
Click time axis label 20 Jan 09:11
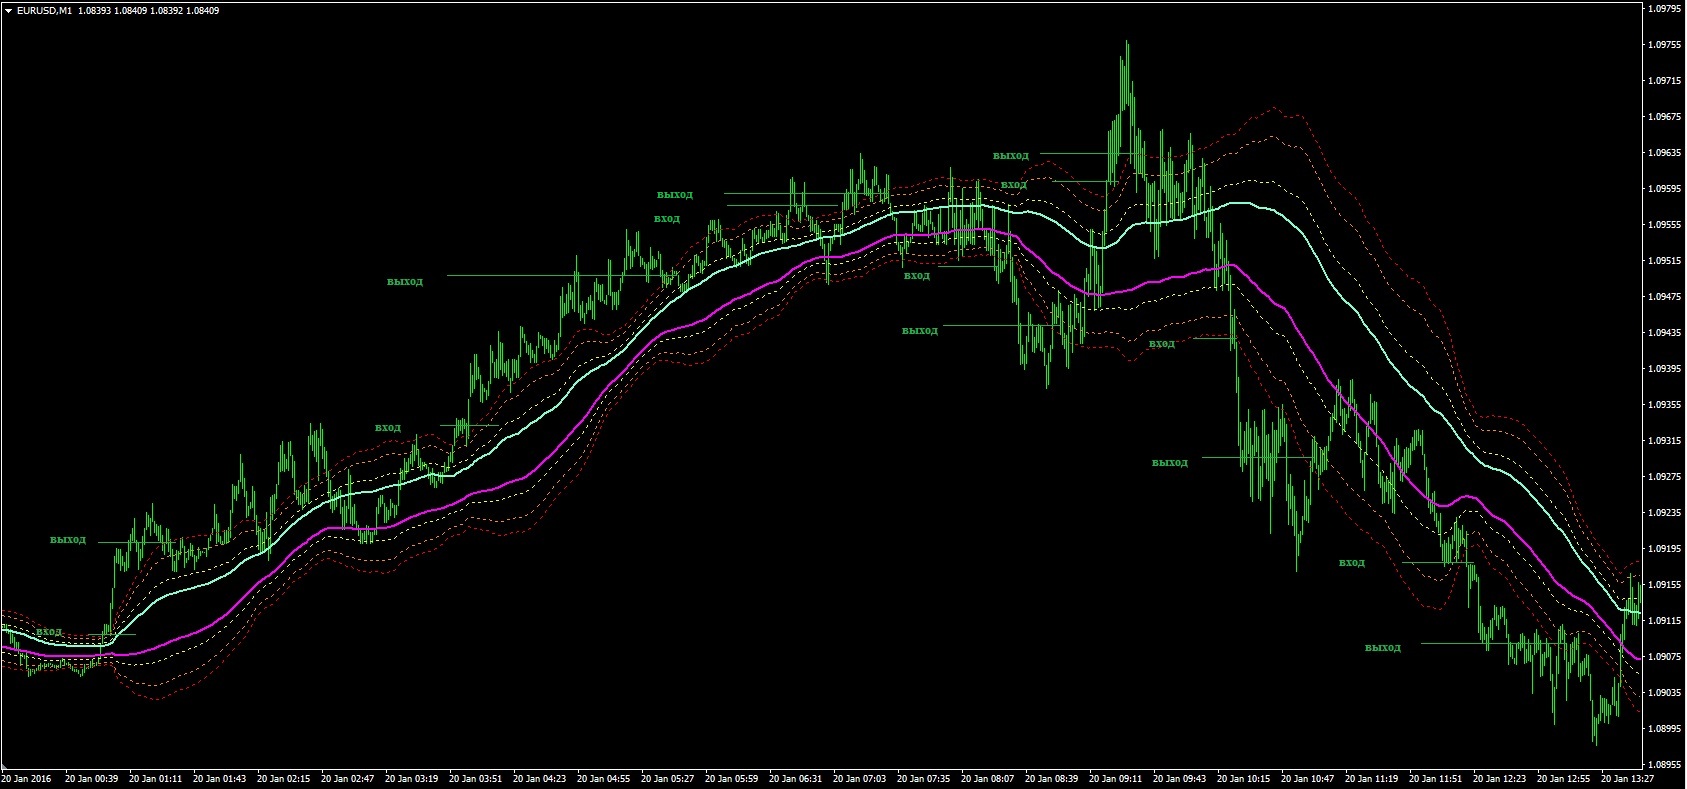point(1115,778)
